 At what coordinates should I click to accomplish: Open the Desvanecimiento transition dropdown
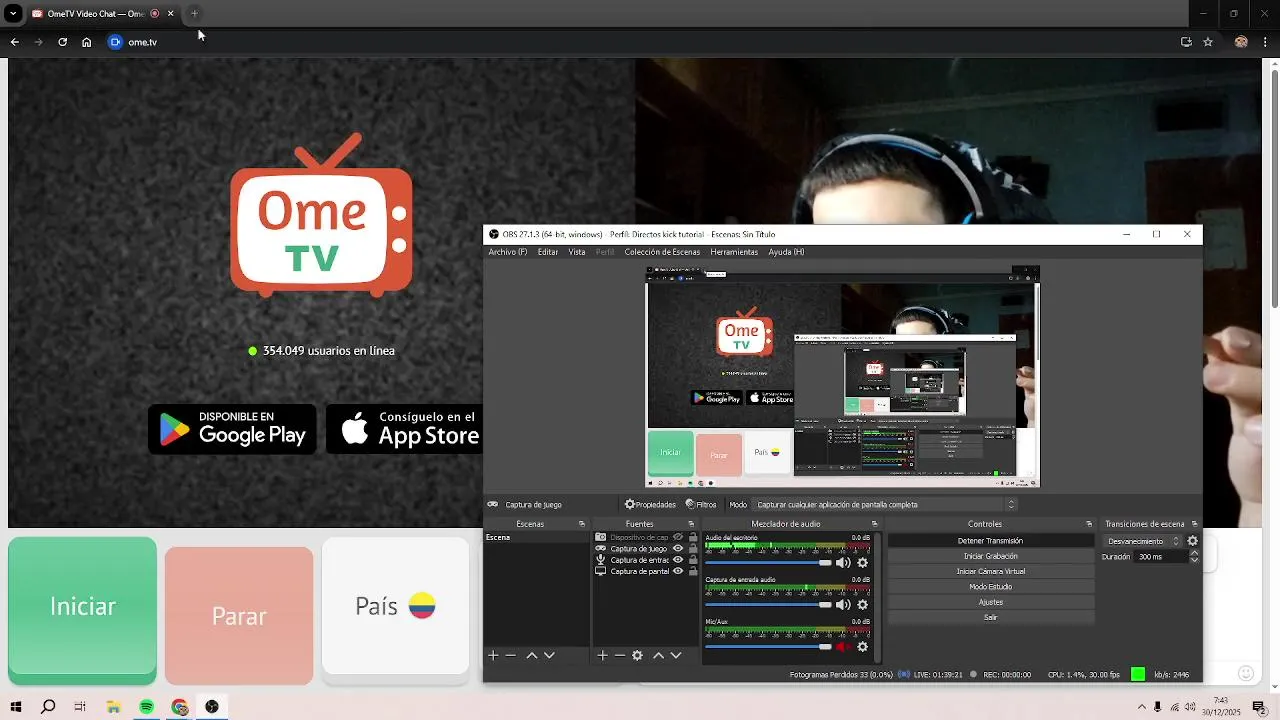click(1143, 541)
